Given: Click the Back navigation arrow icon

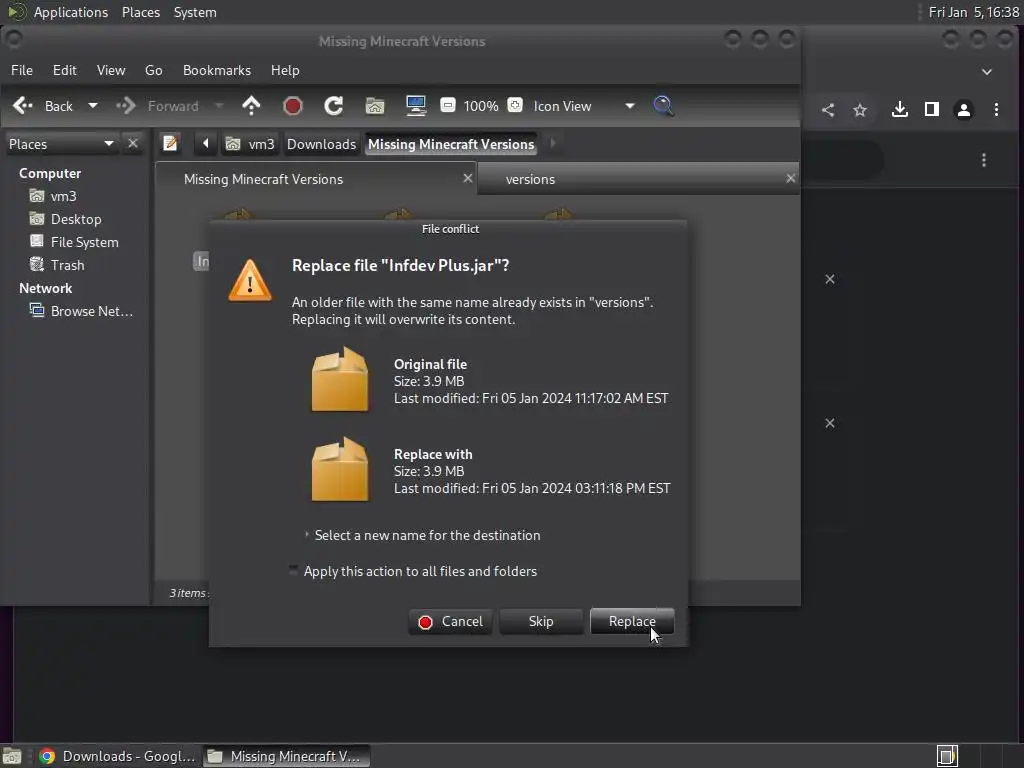Looking at the screenshot, I should point(22,106).
